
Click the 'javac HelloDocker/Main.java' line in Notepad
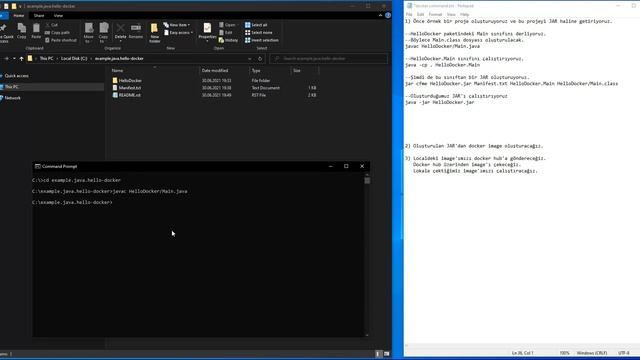pyautogui.click(x=443, y=47)
